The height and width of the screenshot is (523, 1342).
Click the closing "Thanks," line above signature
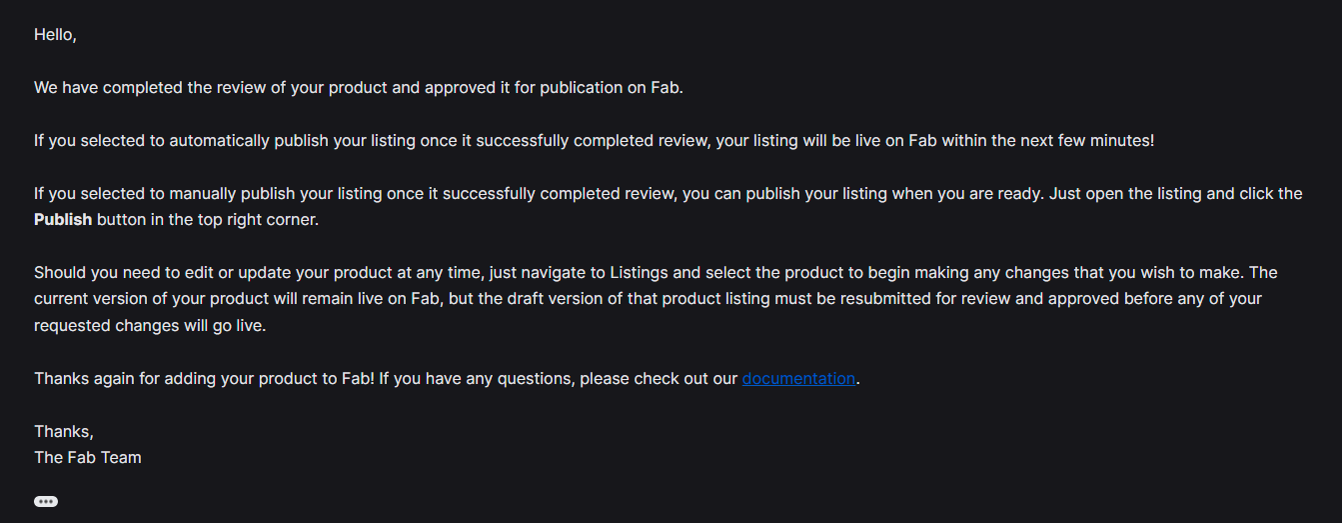(64, 431)
